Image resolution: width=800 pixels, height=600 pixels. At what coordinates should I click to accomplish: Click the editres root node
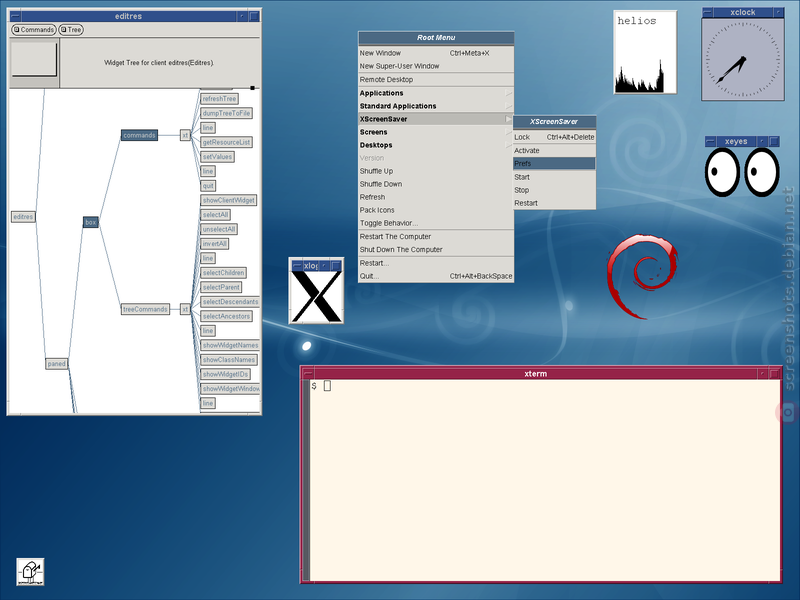[23, 217]
